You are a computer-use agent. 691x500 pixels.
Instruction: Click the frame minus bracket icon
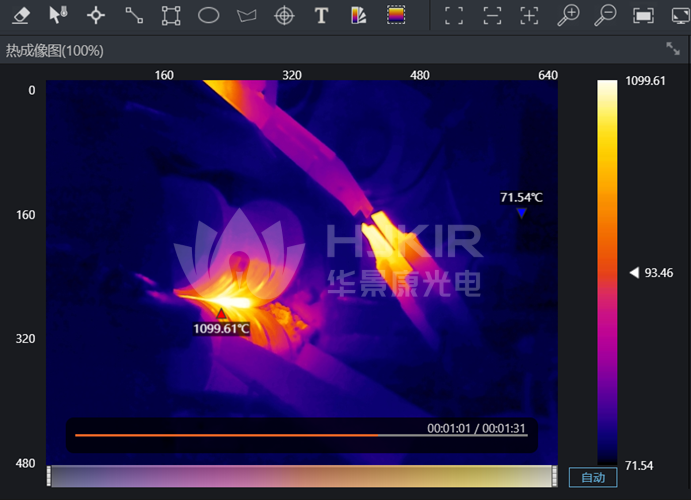(492, 16)
